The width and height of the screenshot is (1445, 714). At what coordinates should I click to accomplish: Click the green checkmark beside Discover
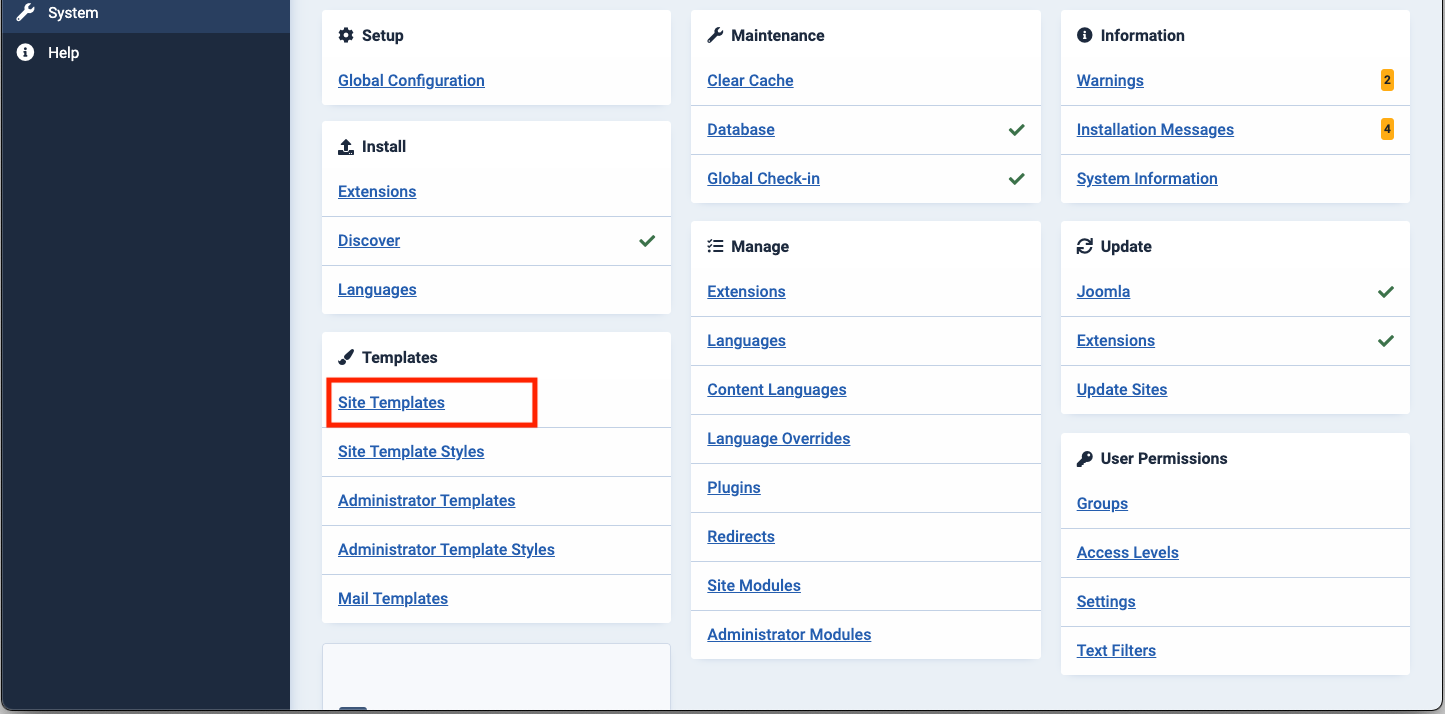[x=647, y=241]
